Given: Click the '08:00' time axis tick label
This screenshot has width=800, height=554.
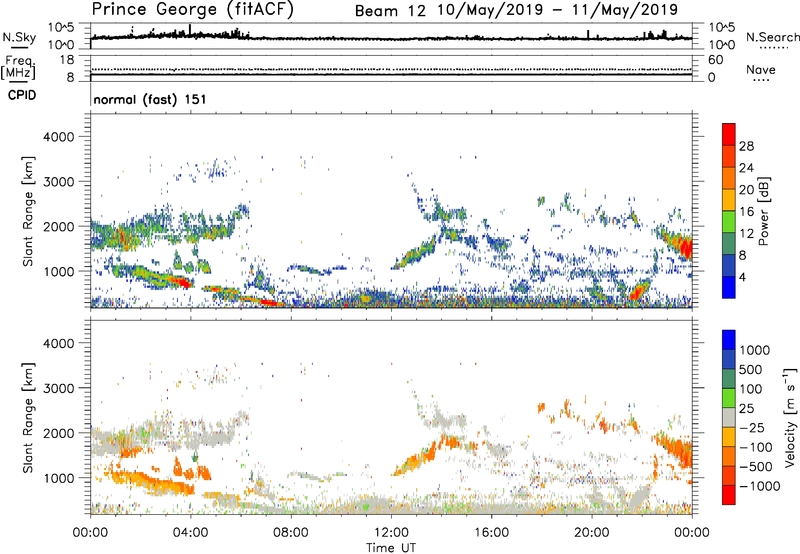Looking at the screenshot, I should point(291,533).
